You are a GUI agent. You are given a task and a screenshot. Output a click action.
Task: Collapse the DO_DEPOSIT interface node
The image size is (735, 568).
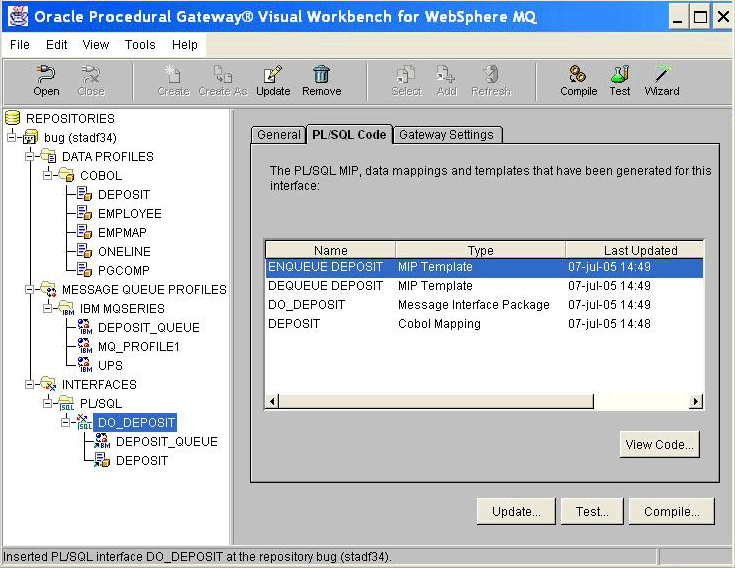(67, 423)
